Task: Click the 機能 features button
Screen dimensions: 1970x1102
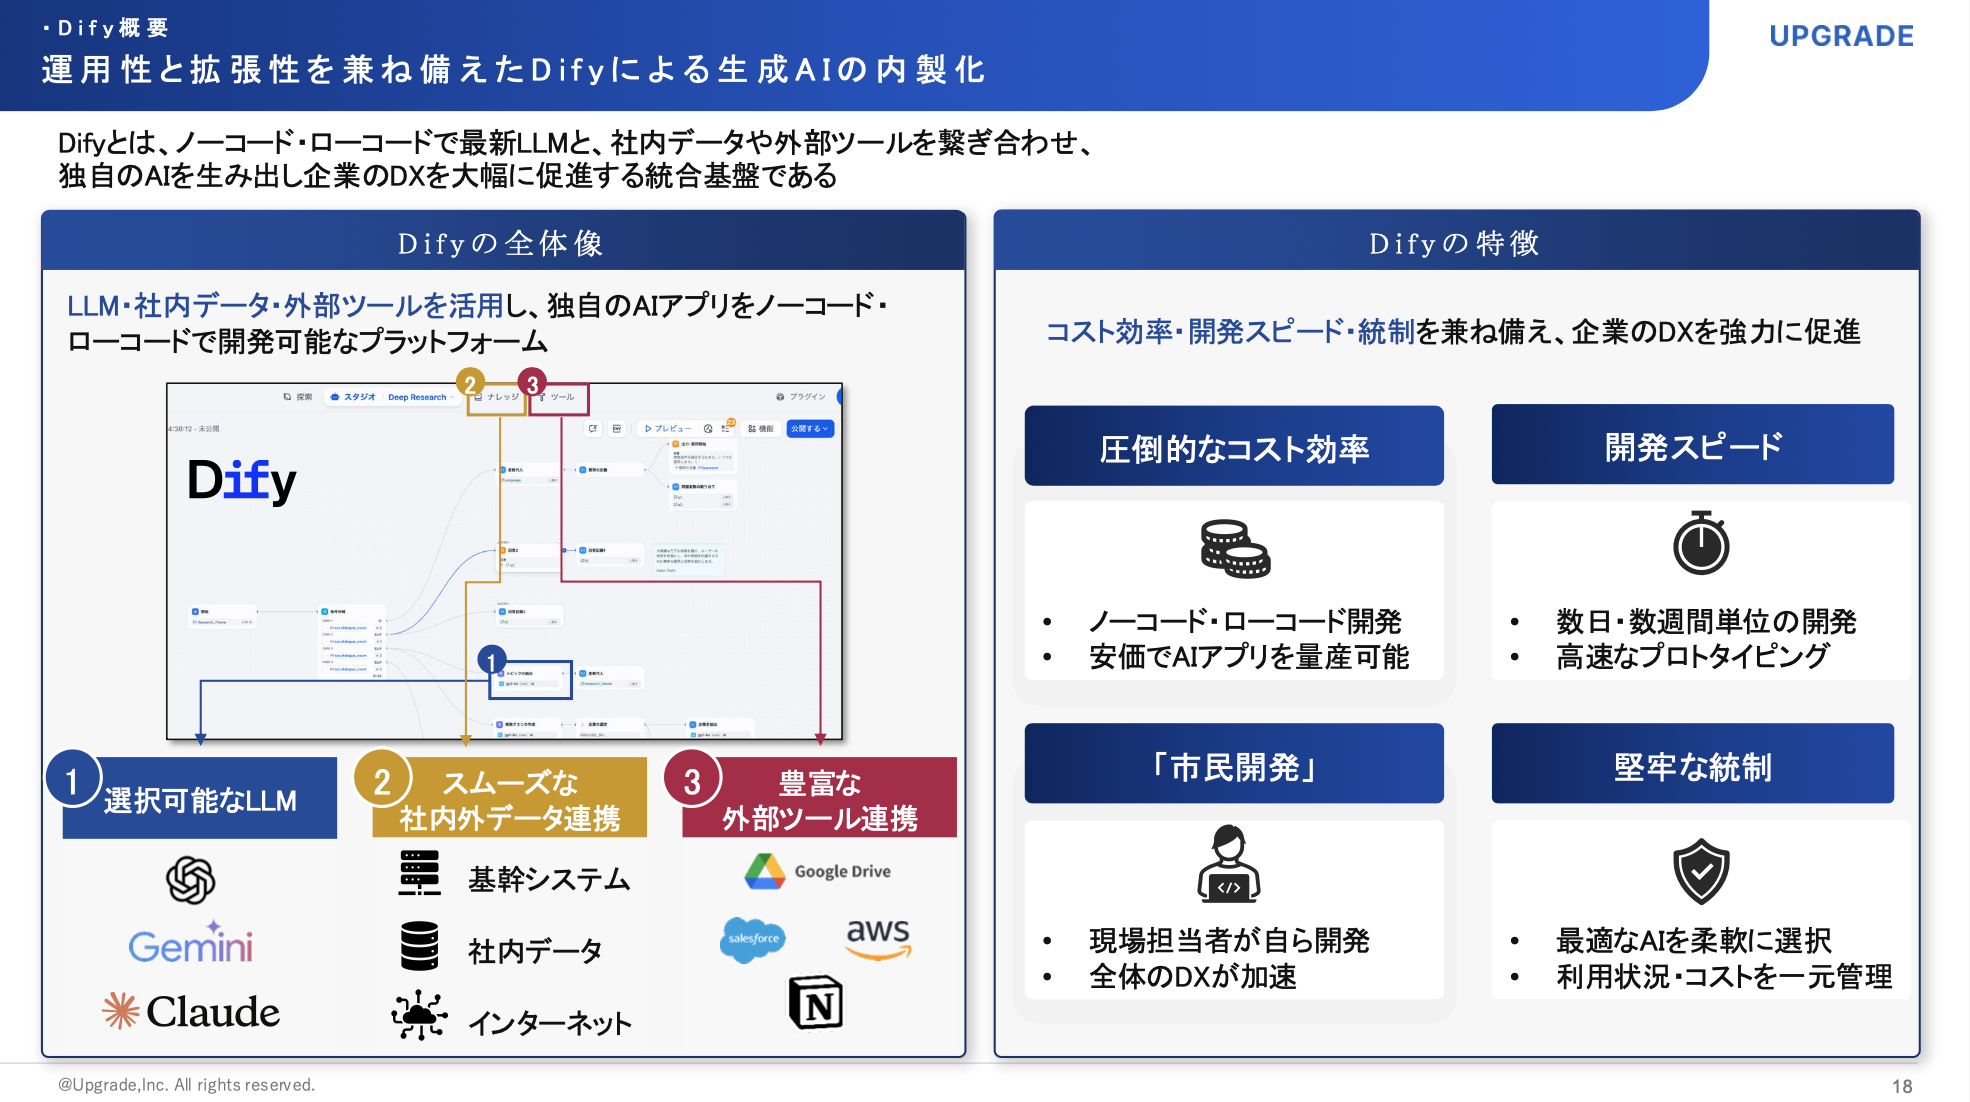Action: (x=761, y=428)
